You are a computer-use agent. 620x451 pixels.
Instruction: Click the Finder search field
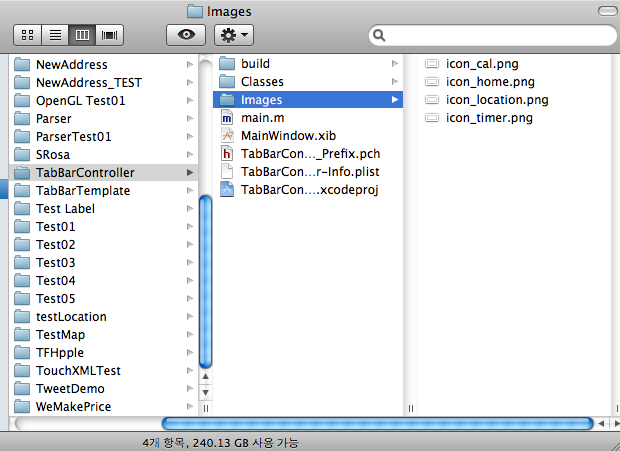pos(493,35)
